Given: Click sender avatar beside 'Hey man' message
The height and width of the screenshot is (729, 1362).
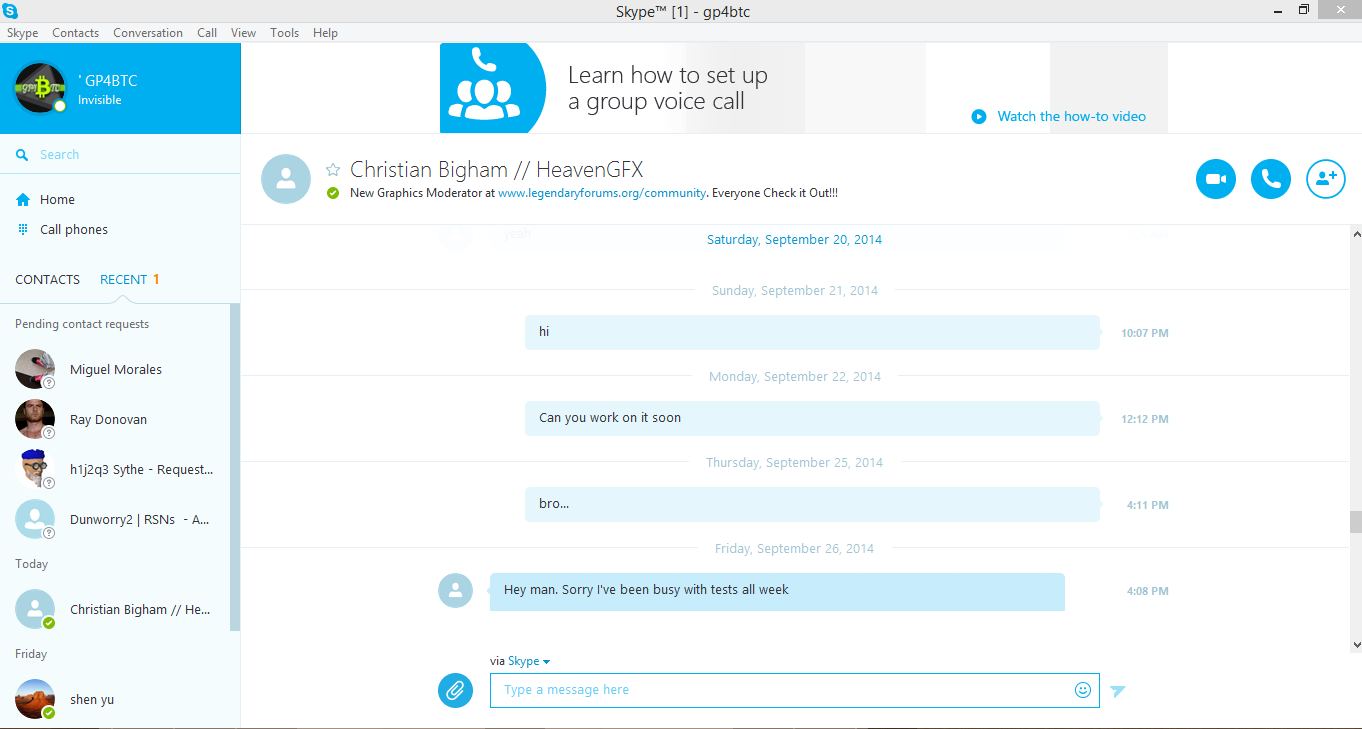Looking at the screenshot, I should pos(455,590).
